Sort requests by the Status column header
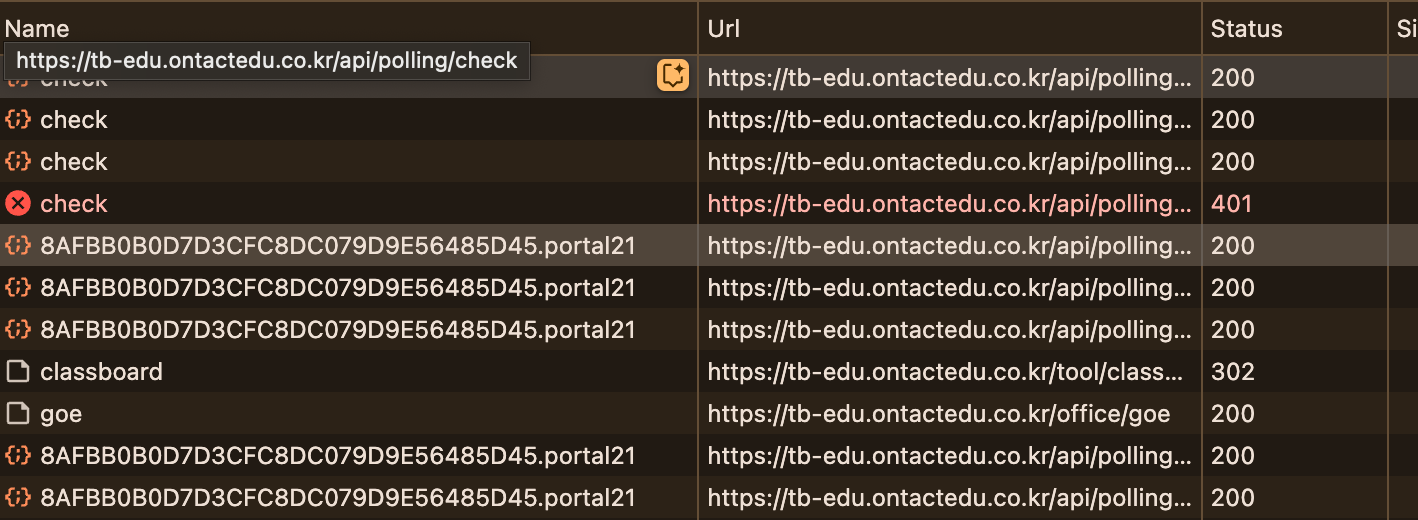The width and height of the screenshot is (1418, 520). (1246, 29)
